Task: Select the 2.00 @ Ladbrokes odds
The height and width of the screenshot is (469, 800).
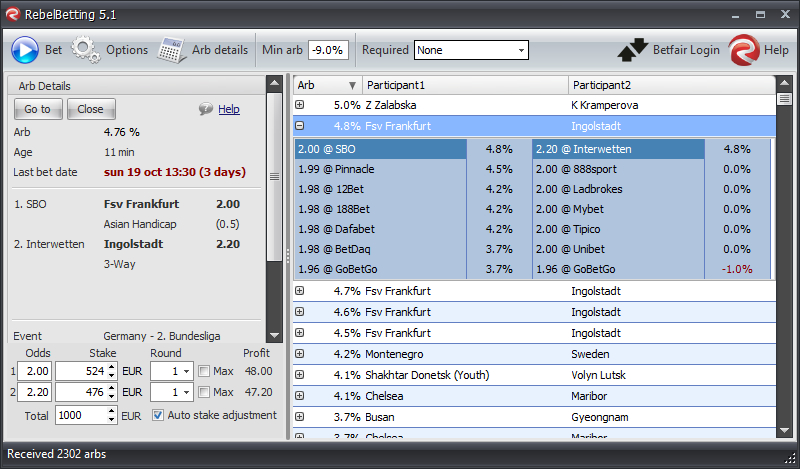Action: click(619, 189)
